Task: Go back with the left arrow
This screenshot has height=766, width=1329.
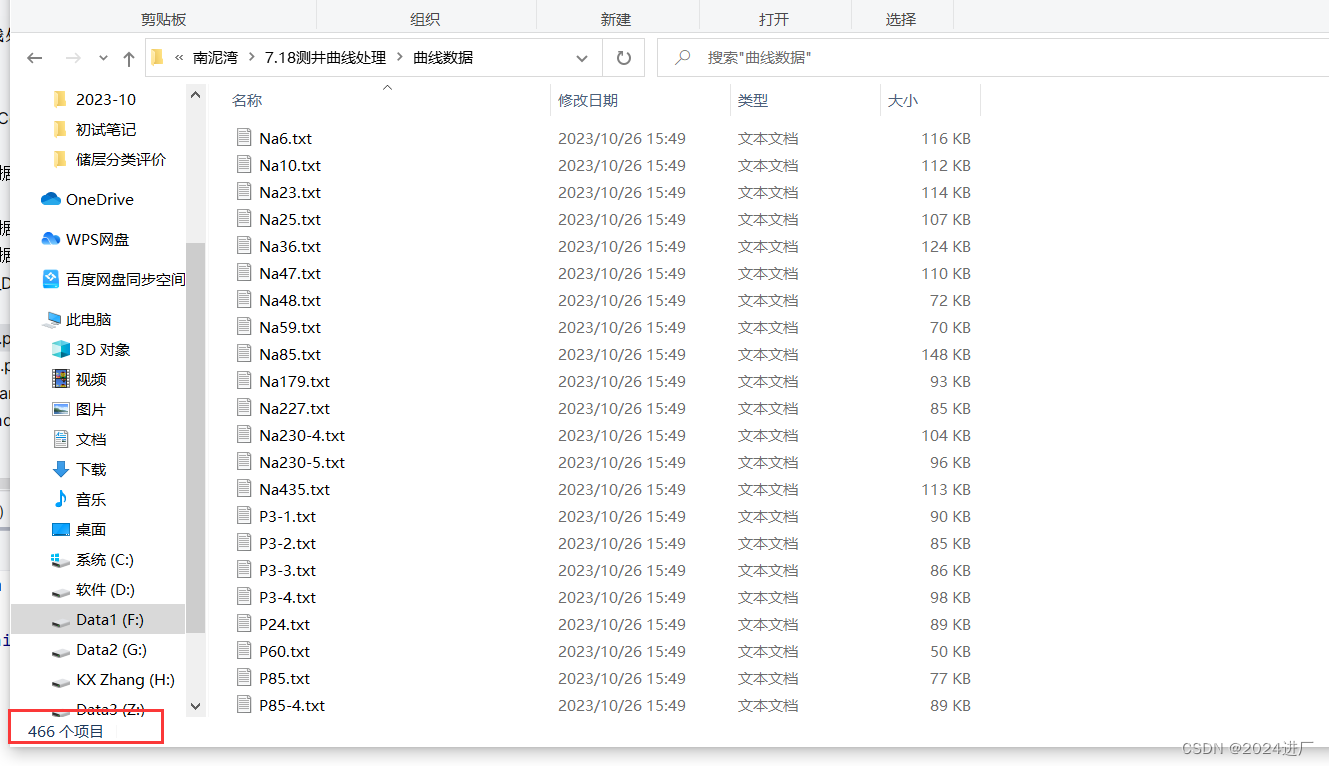Action: [35, 58]
